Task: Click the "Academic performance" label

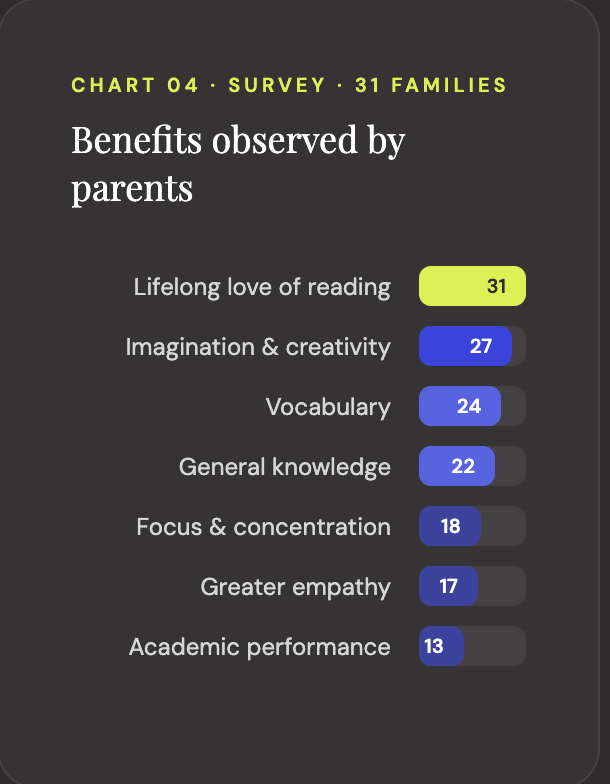Action: pos(259,647)
